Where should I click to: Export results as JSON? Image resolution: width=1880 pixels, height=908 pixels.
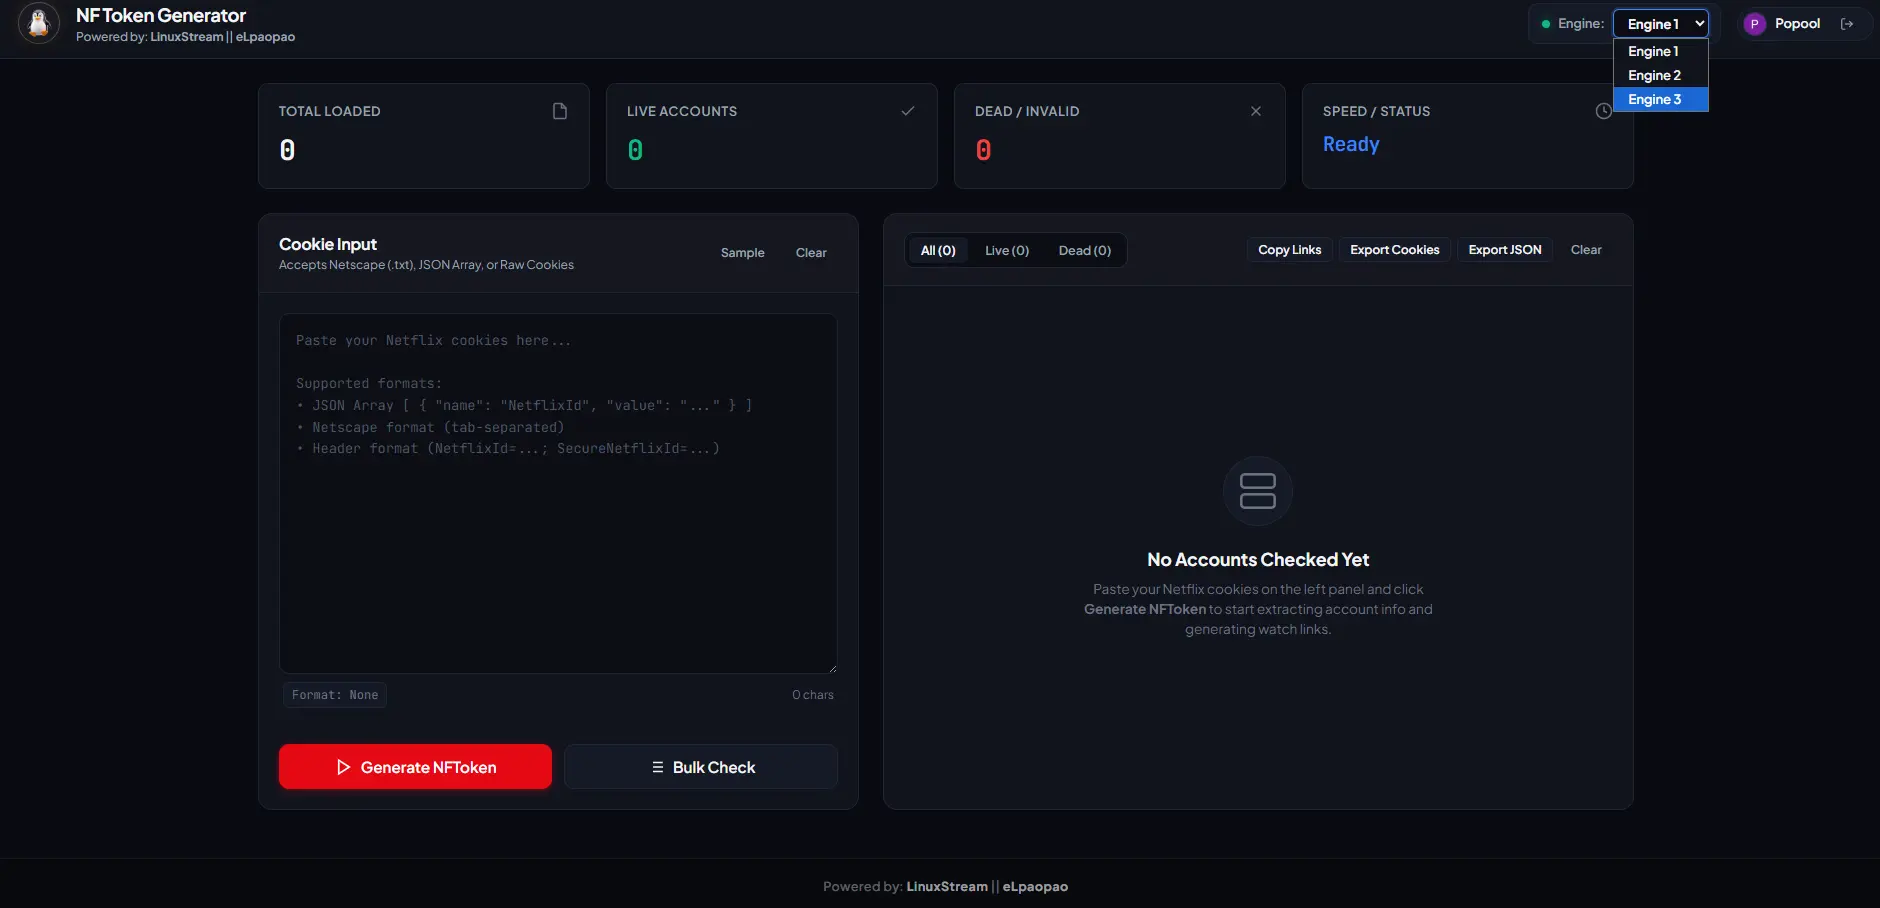1505,250
